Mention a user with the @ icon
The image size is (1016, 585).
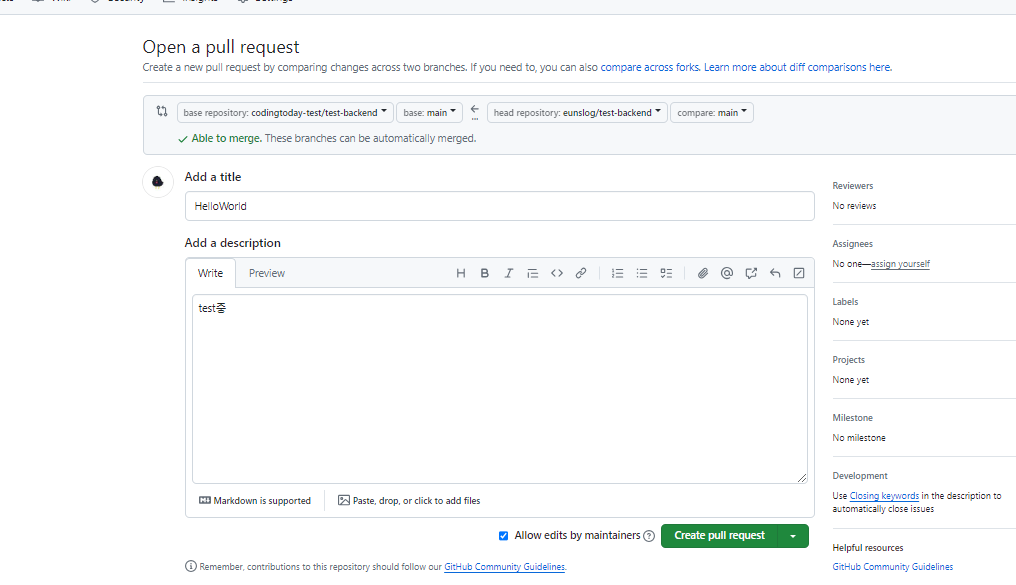(726, 273)
